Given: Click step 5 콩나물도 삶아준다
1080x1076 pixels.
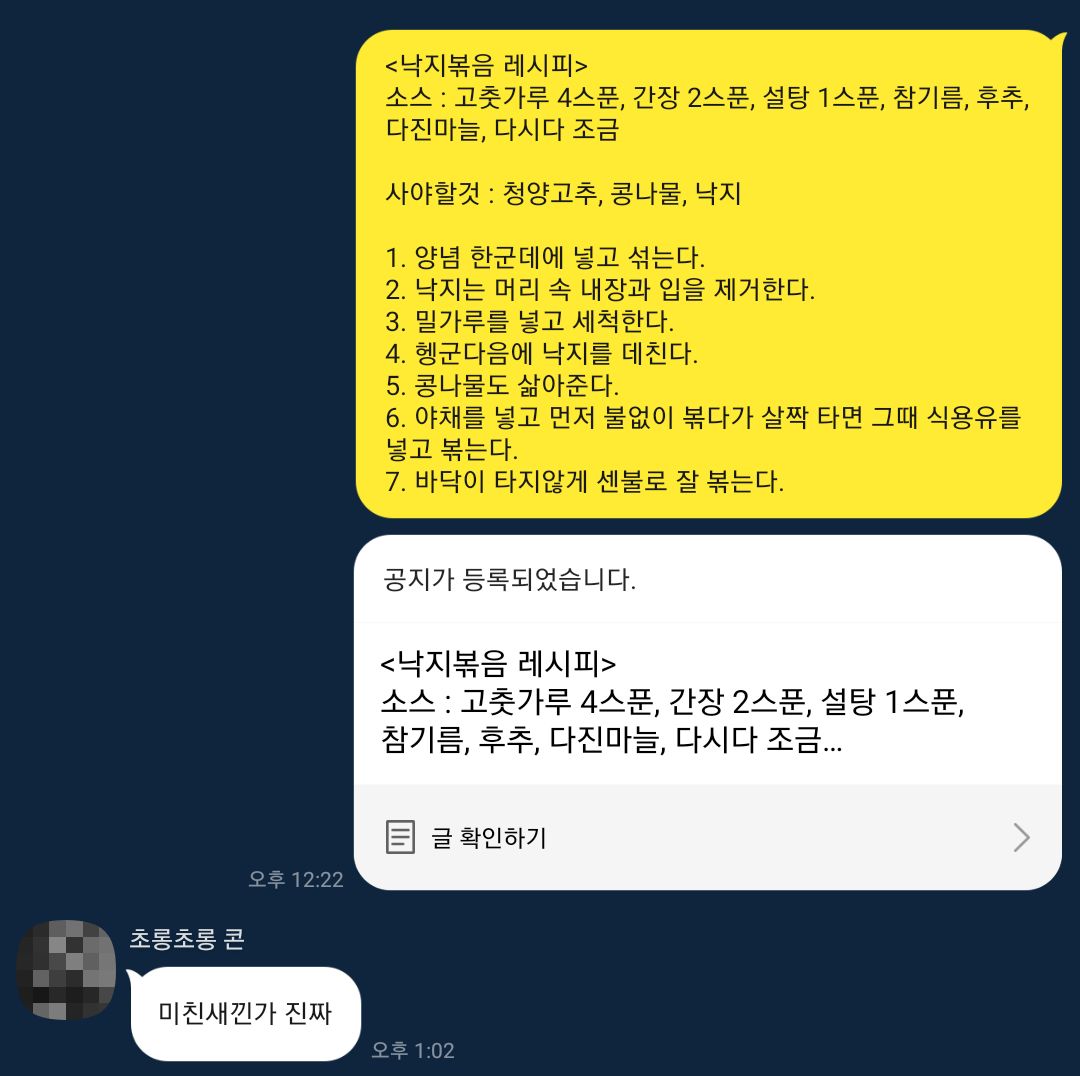Looking at the screenshot, I should [x=502, y=385].
